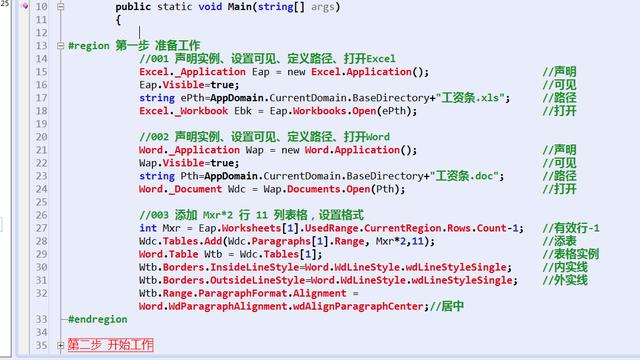Expand the collapsed 第二步 开始工作 region

pos(60,345)
